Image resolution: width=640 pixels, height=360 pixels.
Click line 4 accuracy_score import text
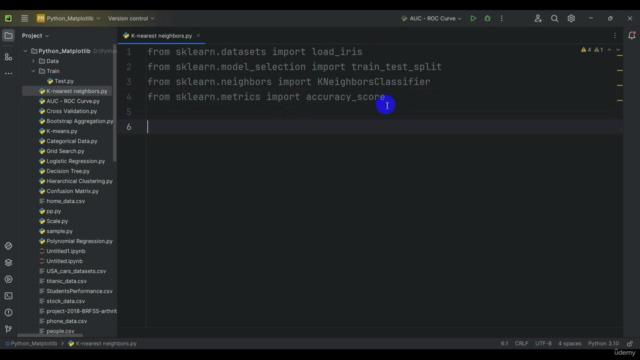[345, 97]
